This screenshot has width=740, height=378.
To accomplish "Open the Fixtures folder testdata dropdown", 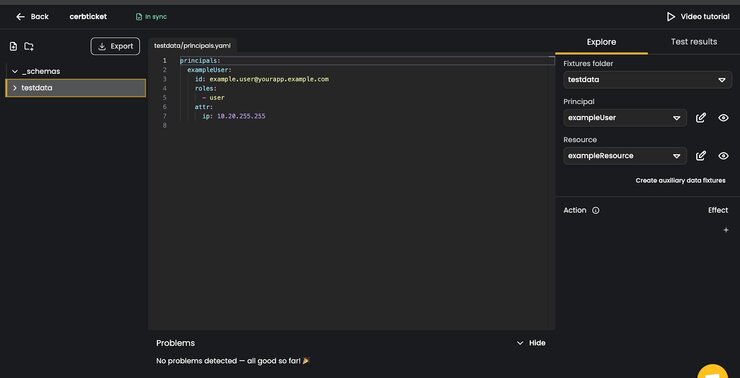I will 648,80.
